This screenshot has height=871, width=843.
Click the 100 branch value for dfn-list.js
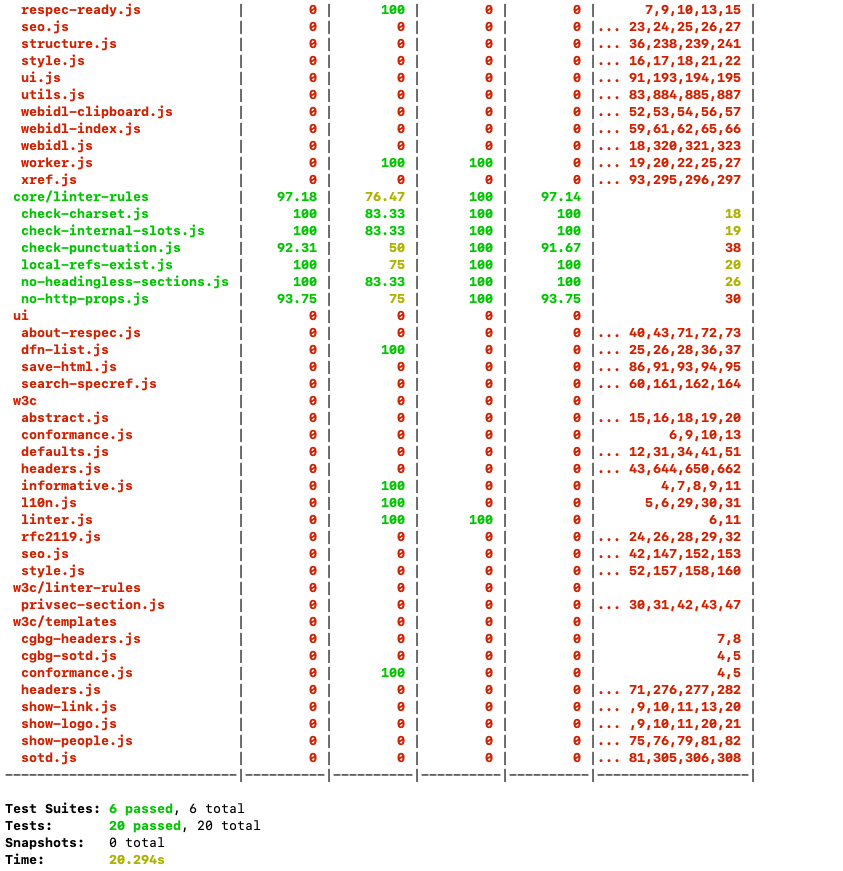point(393,350)
